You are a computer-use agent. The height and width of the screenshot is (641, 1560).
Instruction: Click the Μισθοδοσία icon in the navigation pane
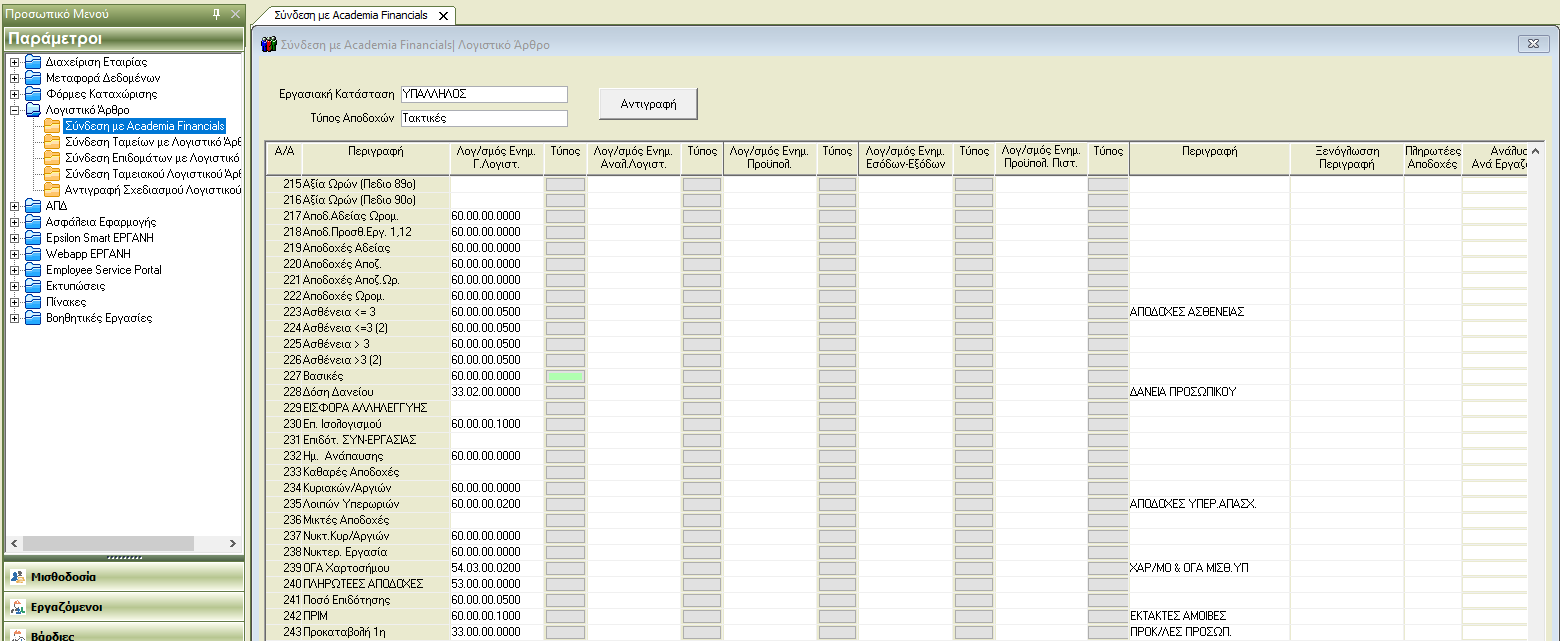click(18, 577)
